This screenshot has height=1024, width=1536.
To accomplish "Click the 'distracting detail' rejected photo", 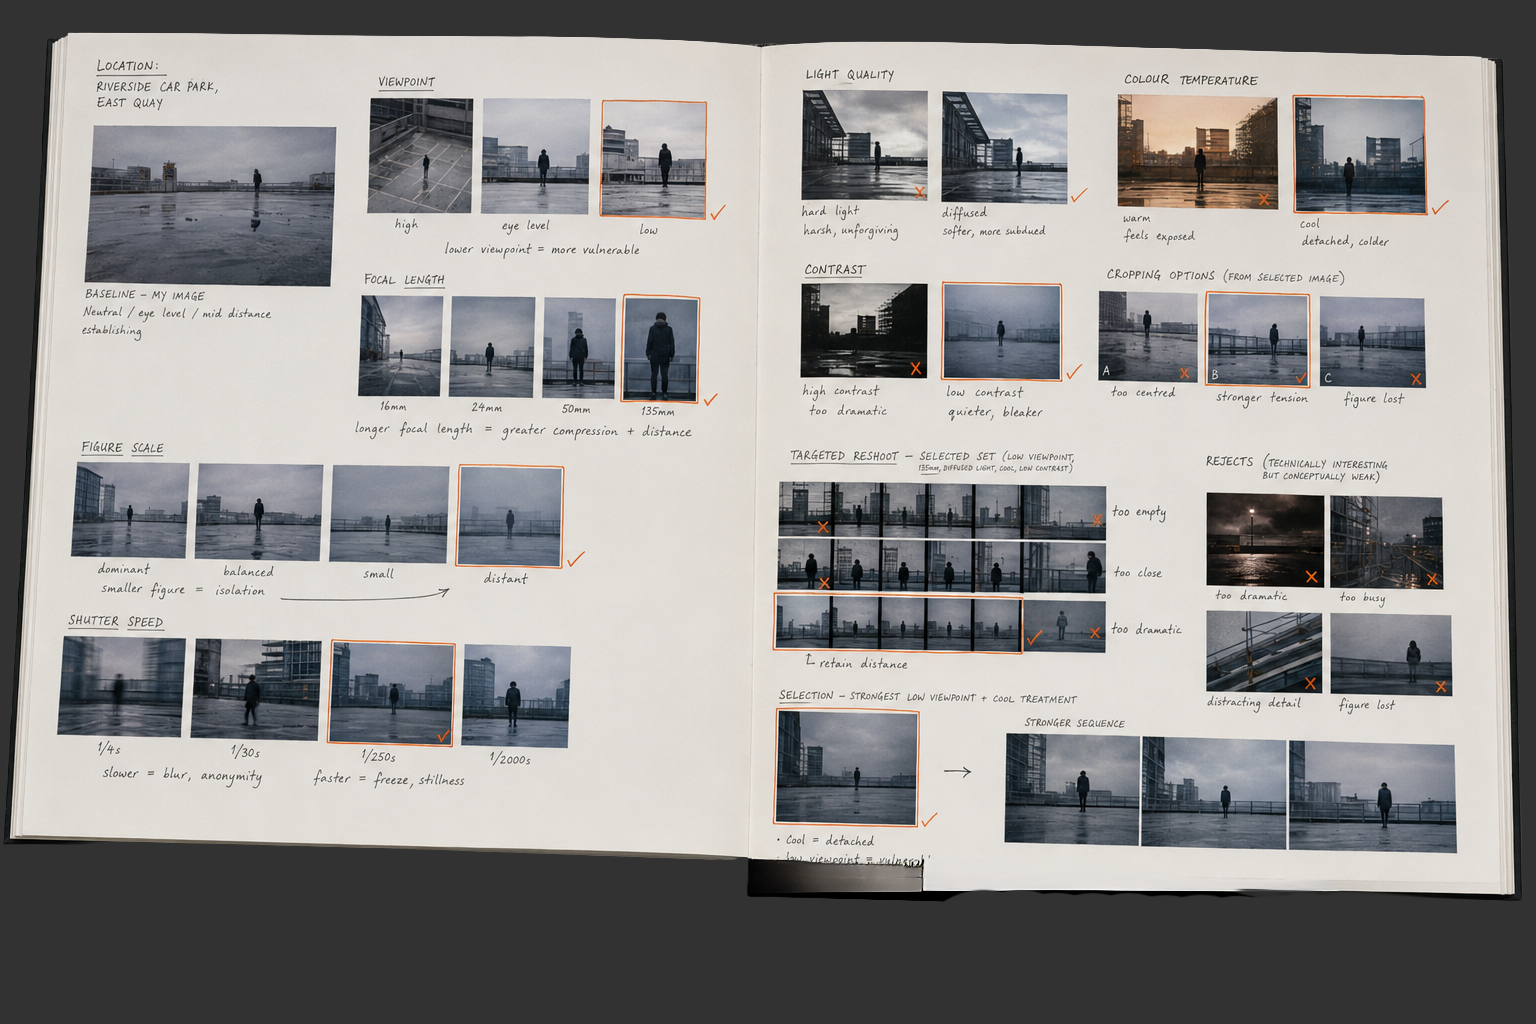I will tap(1264, 652).
